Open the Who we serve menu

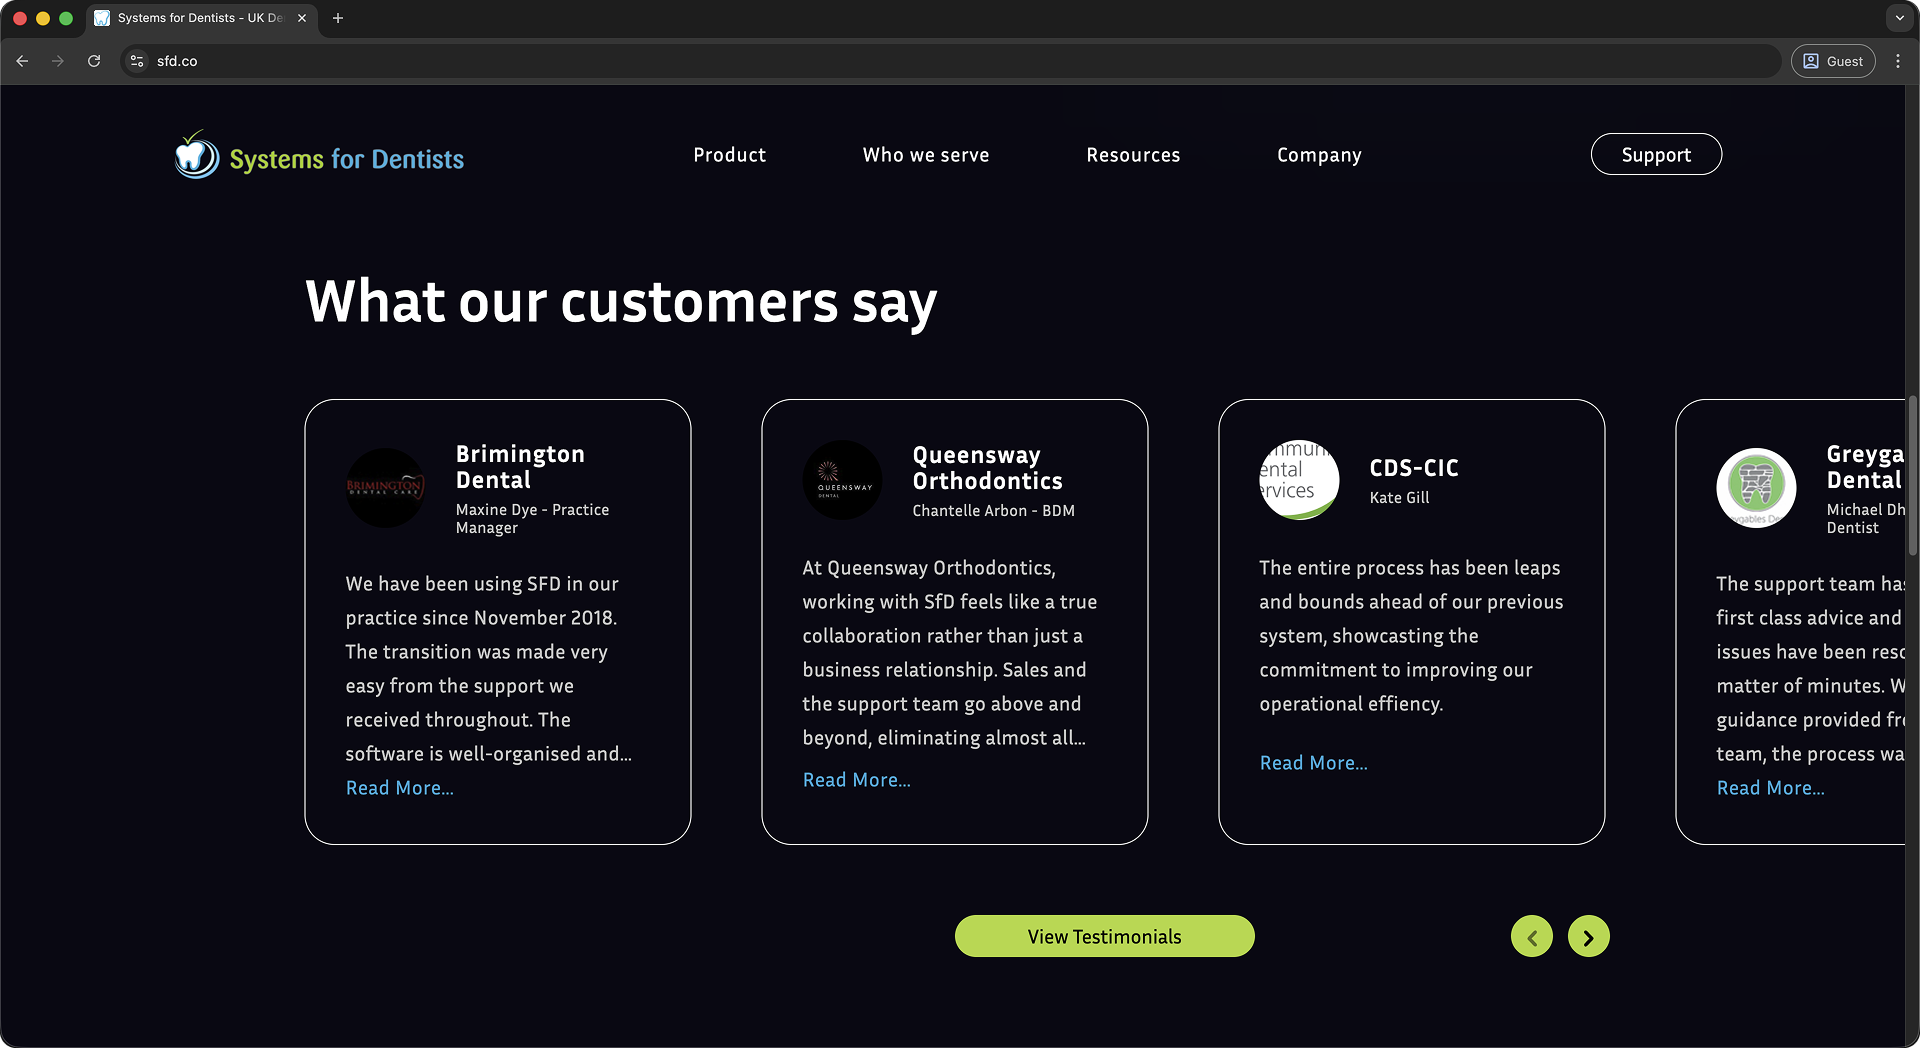pos(926,155)
